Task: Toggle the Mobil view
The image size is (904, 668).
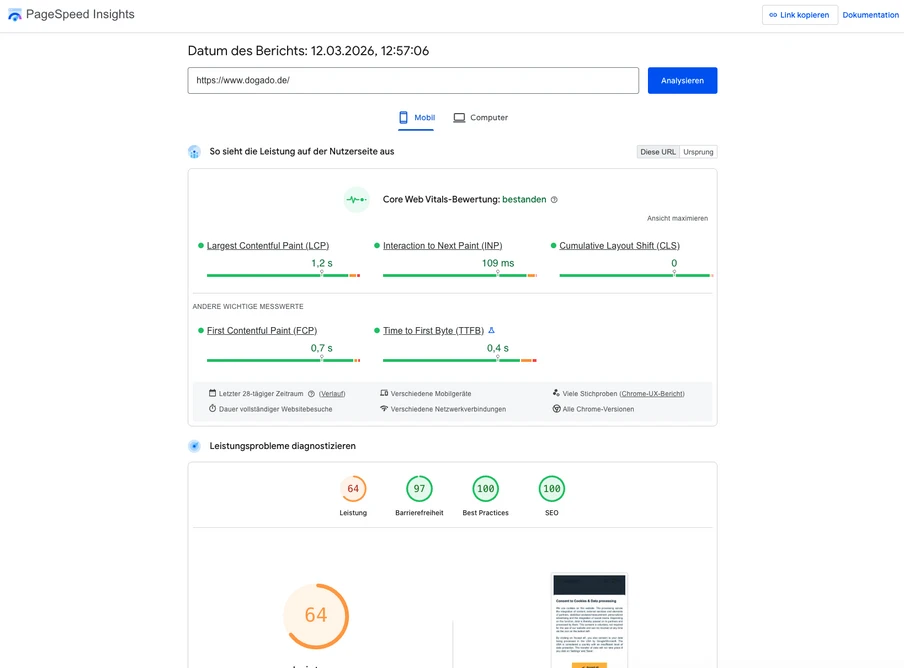Action: 423,117
